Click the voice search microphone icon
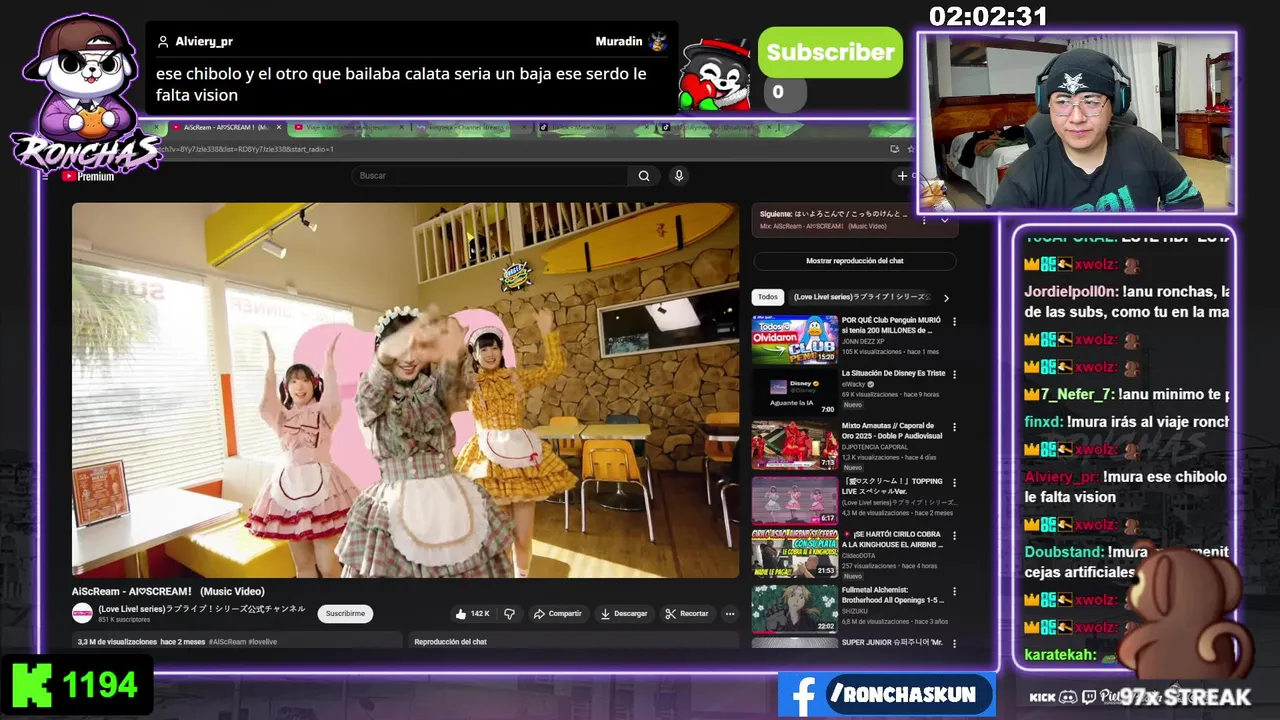 (x=679, y=176)
